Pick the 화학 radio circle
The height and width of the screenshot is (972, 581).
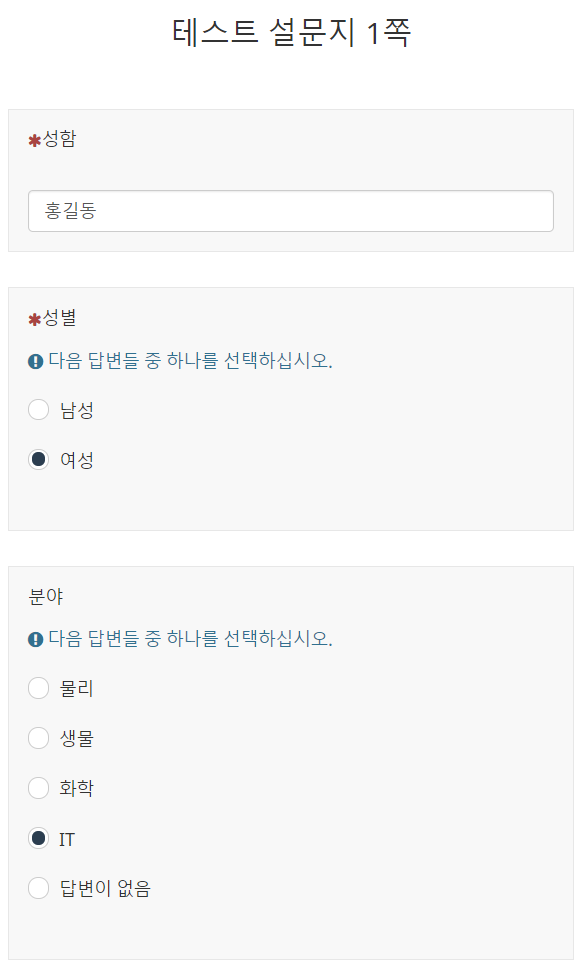38,788
